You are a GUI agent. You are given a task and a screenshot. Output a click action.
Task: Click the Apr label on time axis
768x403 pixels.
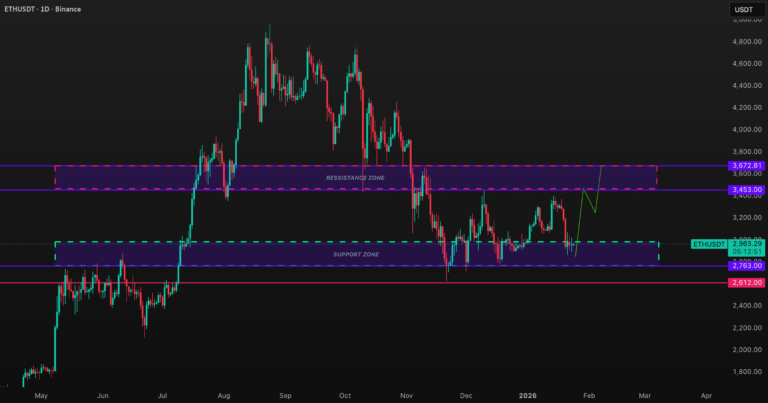[706, 396]
